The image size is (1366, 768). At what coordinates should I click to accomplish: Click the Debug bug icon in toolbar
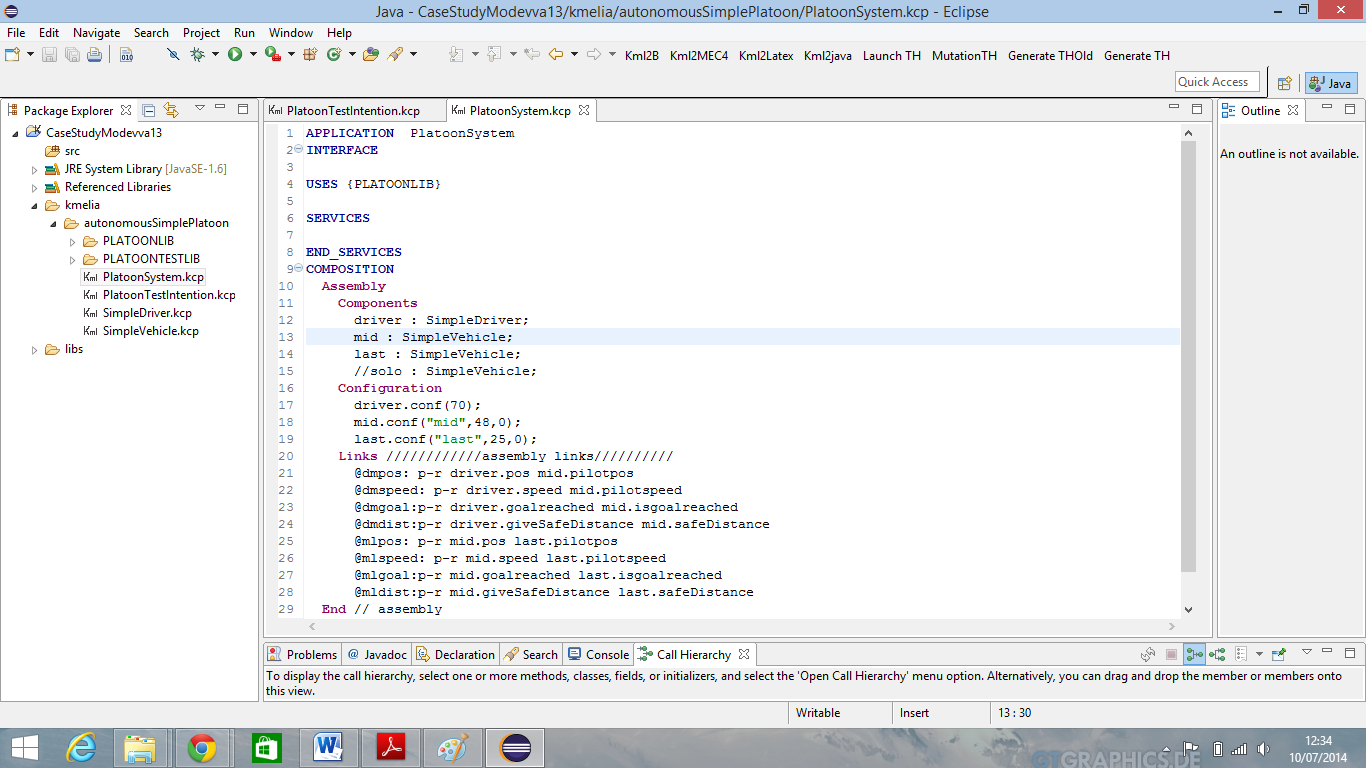point(197,55)
